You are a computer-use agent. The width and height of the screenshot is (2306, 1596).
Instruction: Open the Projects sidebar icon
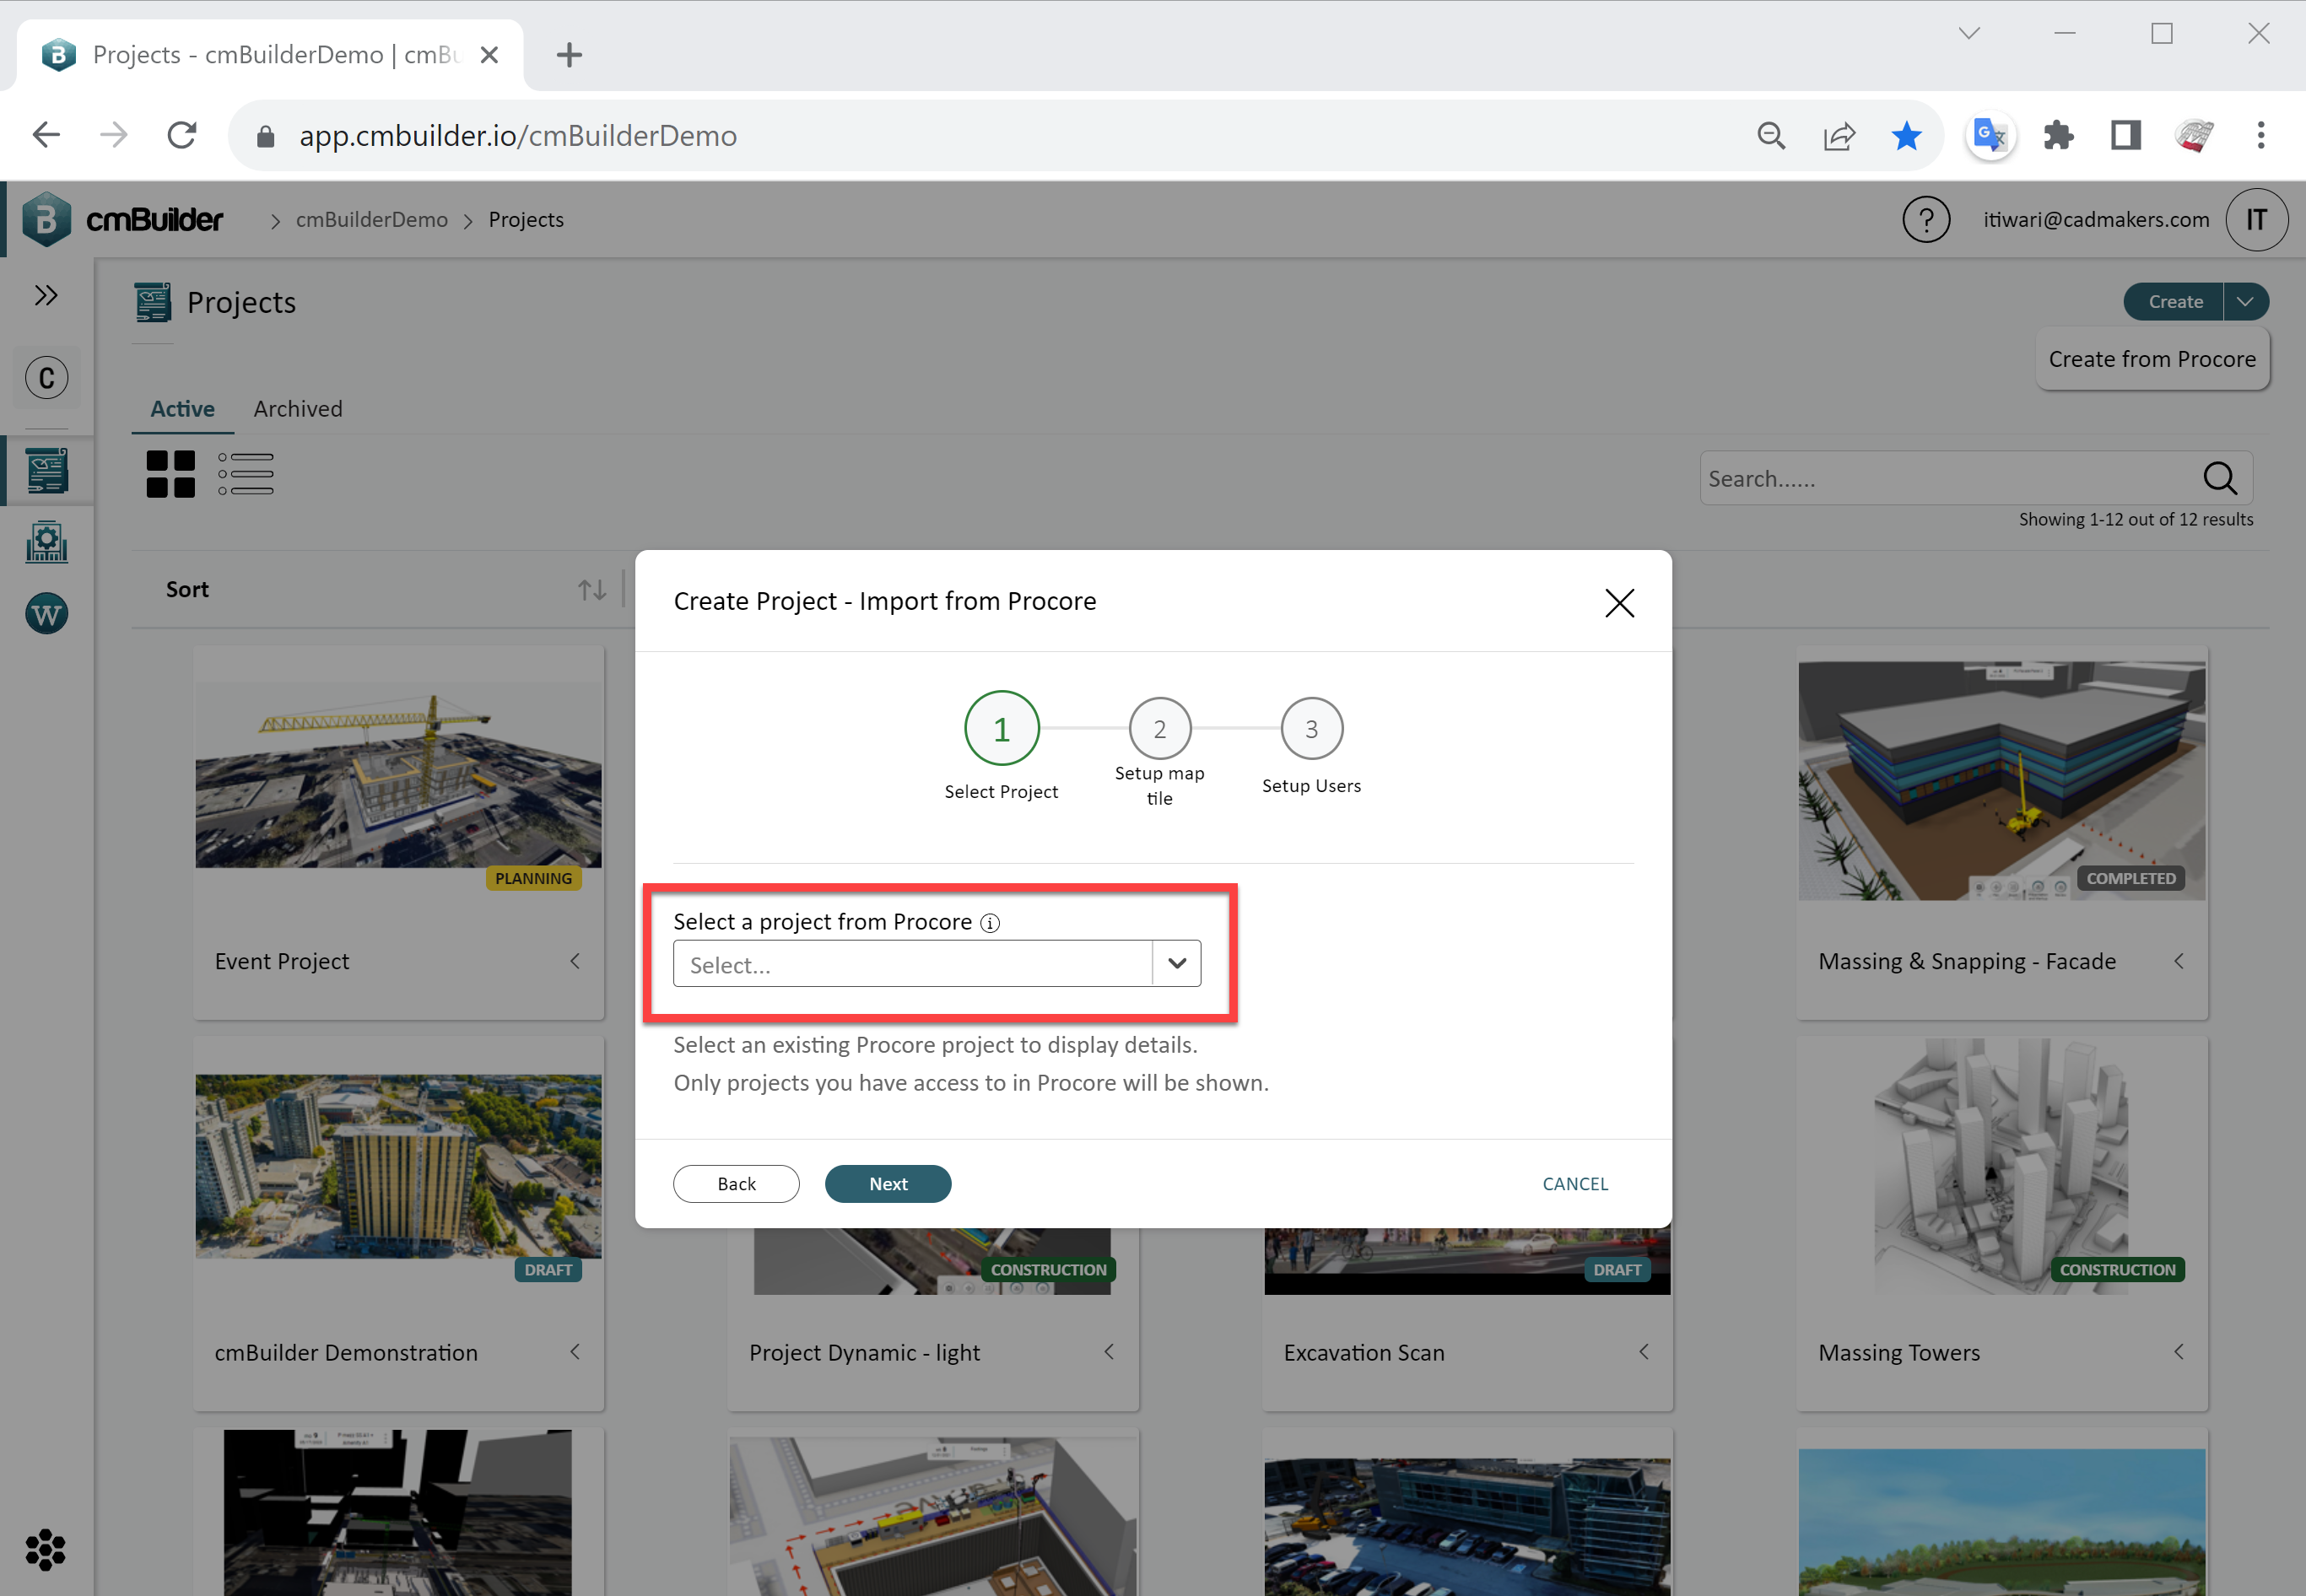pos(46,470)
